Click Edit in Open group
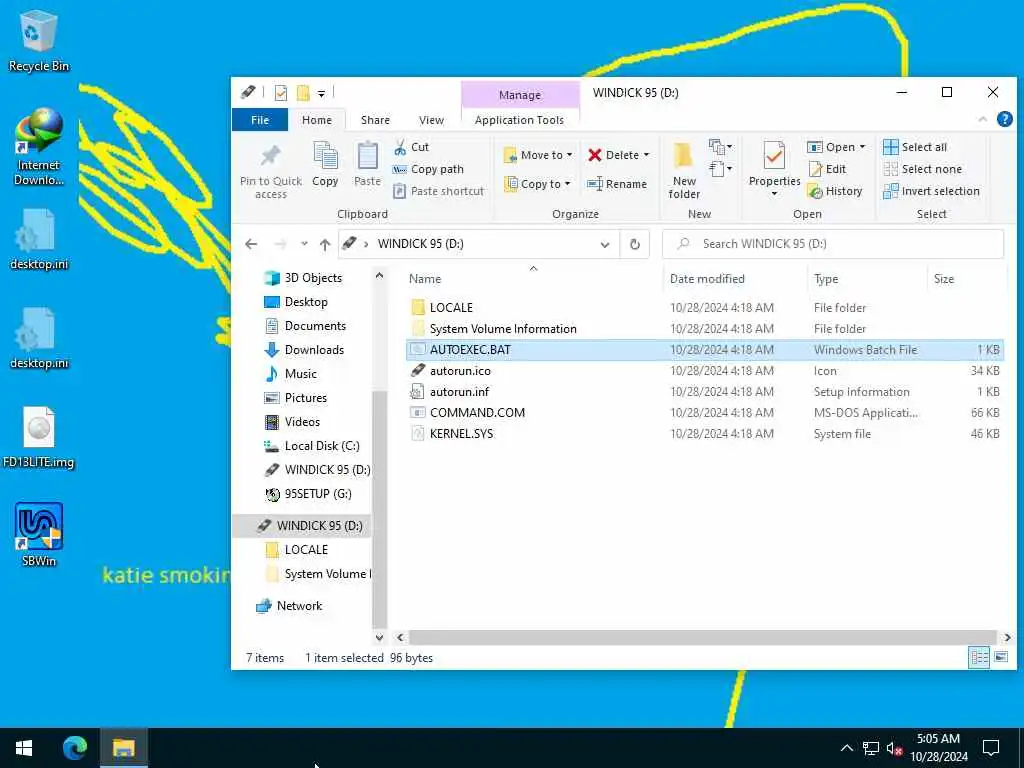The height and width of the screenshot is (768, 1024). click(x=827, y=169)
